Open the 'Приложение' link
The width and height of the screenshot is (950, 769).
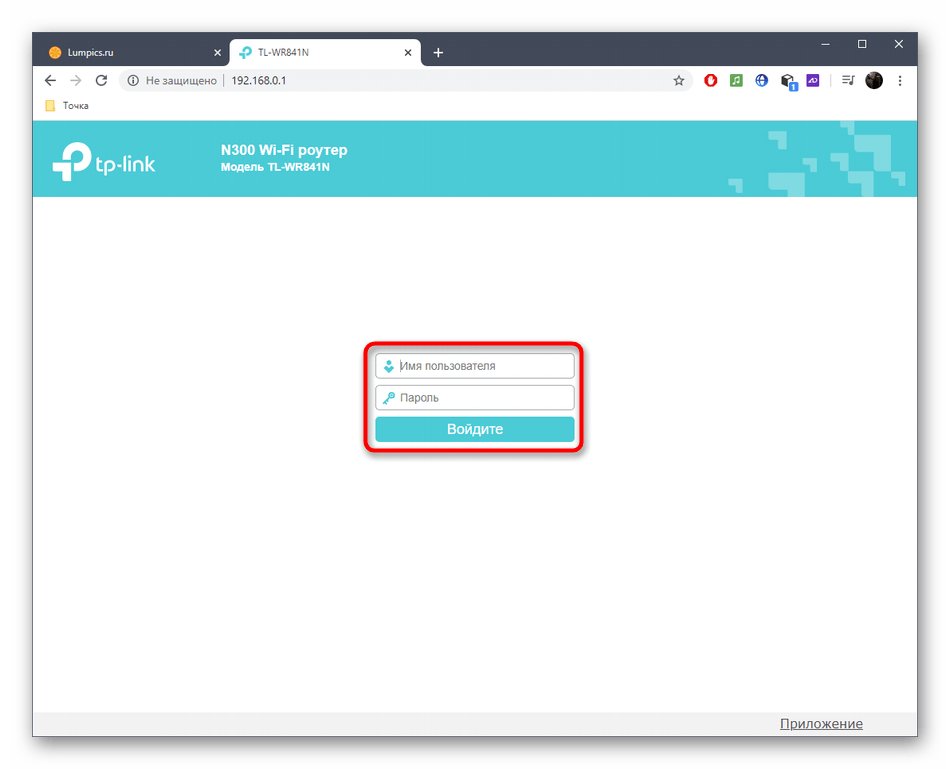[x=820, y=724]
